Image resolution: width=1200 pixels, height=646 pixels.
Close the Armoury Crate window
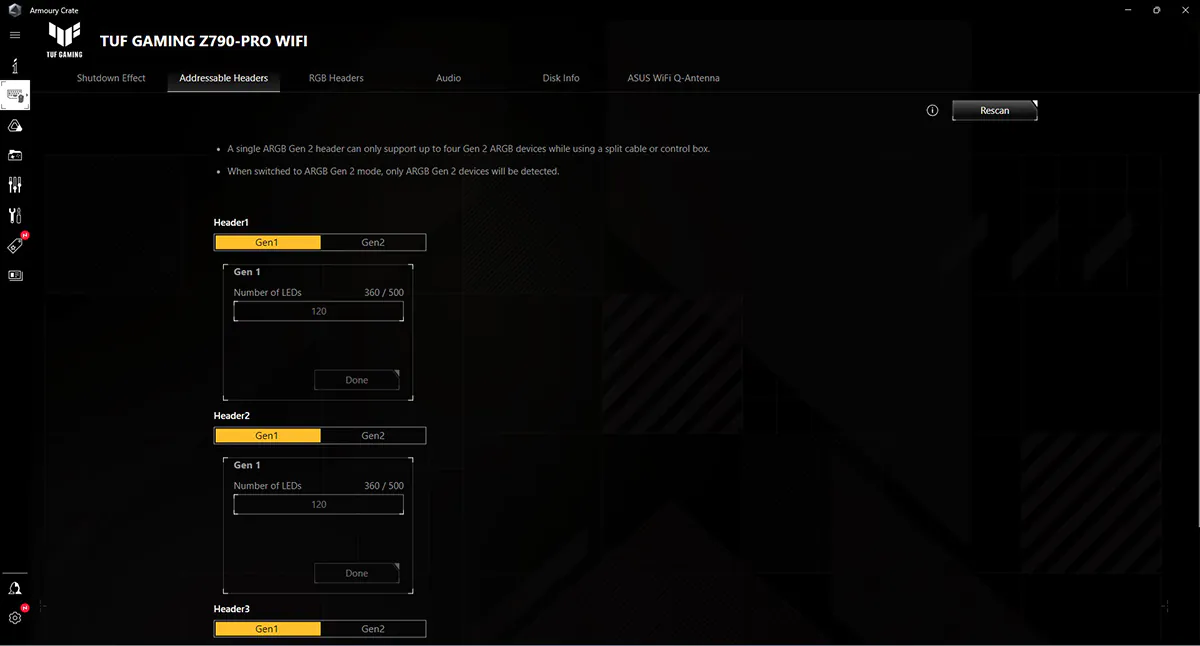point(1185,10)
